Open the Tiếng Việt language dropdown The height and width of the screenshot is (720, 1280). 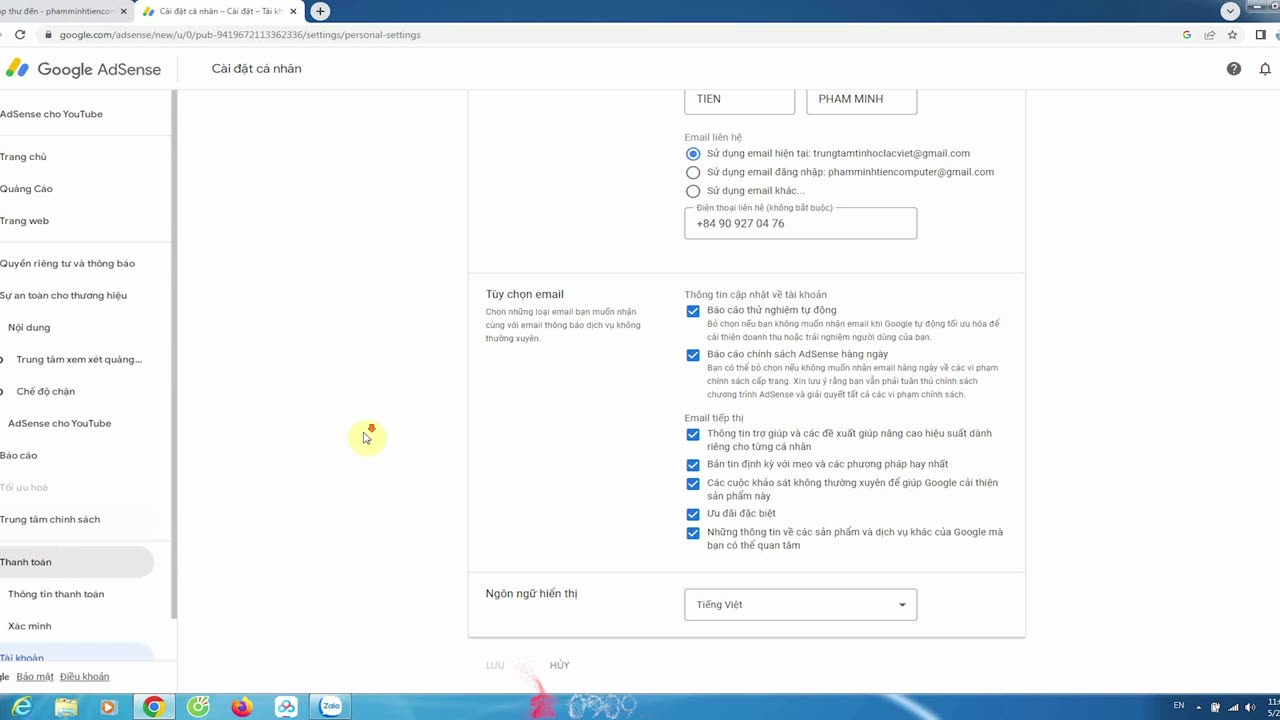tap(800, 605)
